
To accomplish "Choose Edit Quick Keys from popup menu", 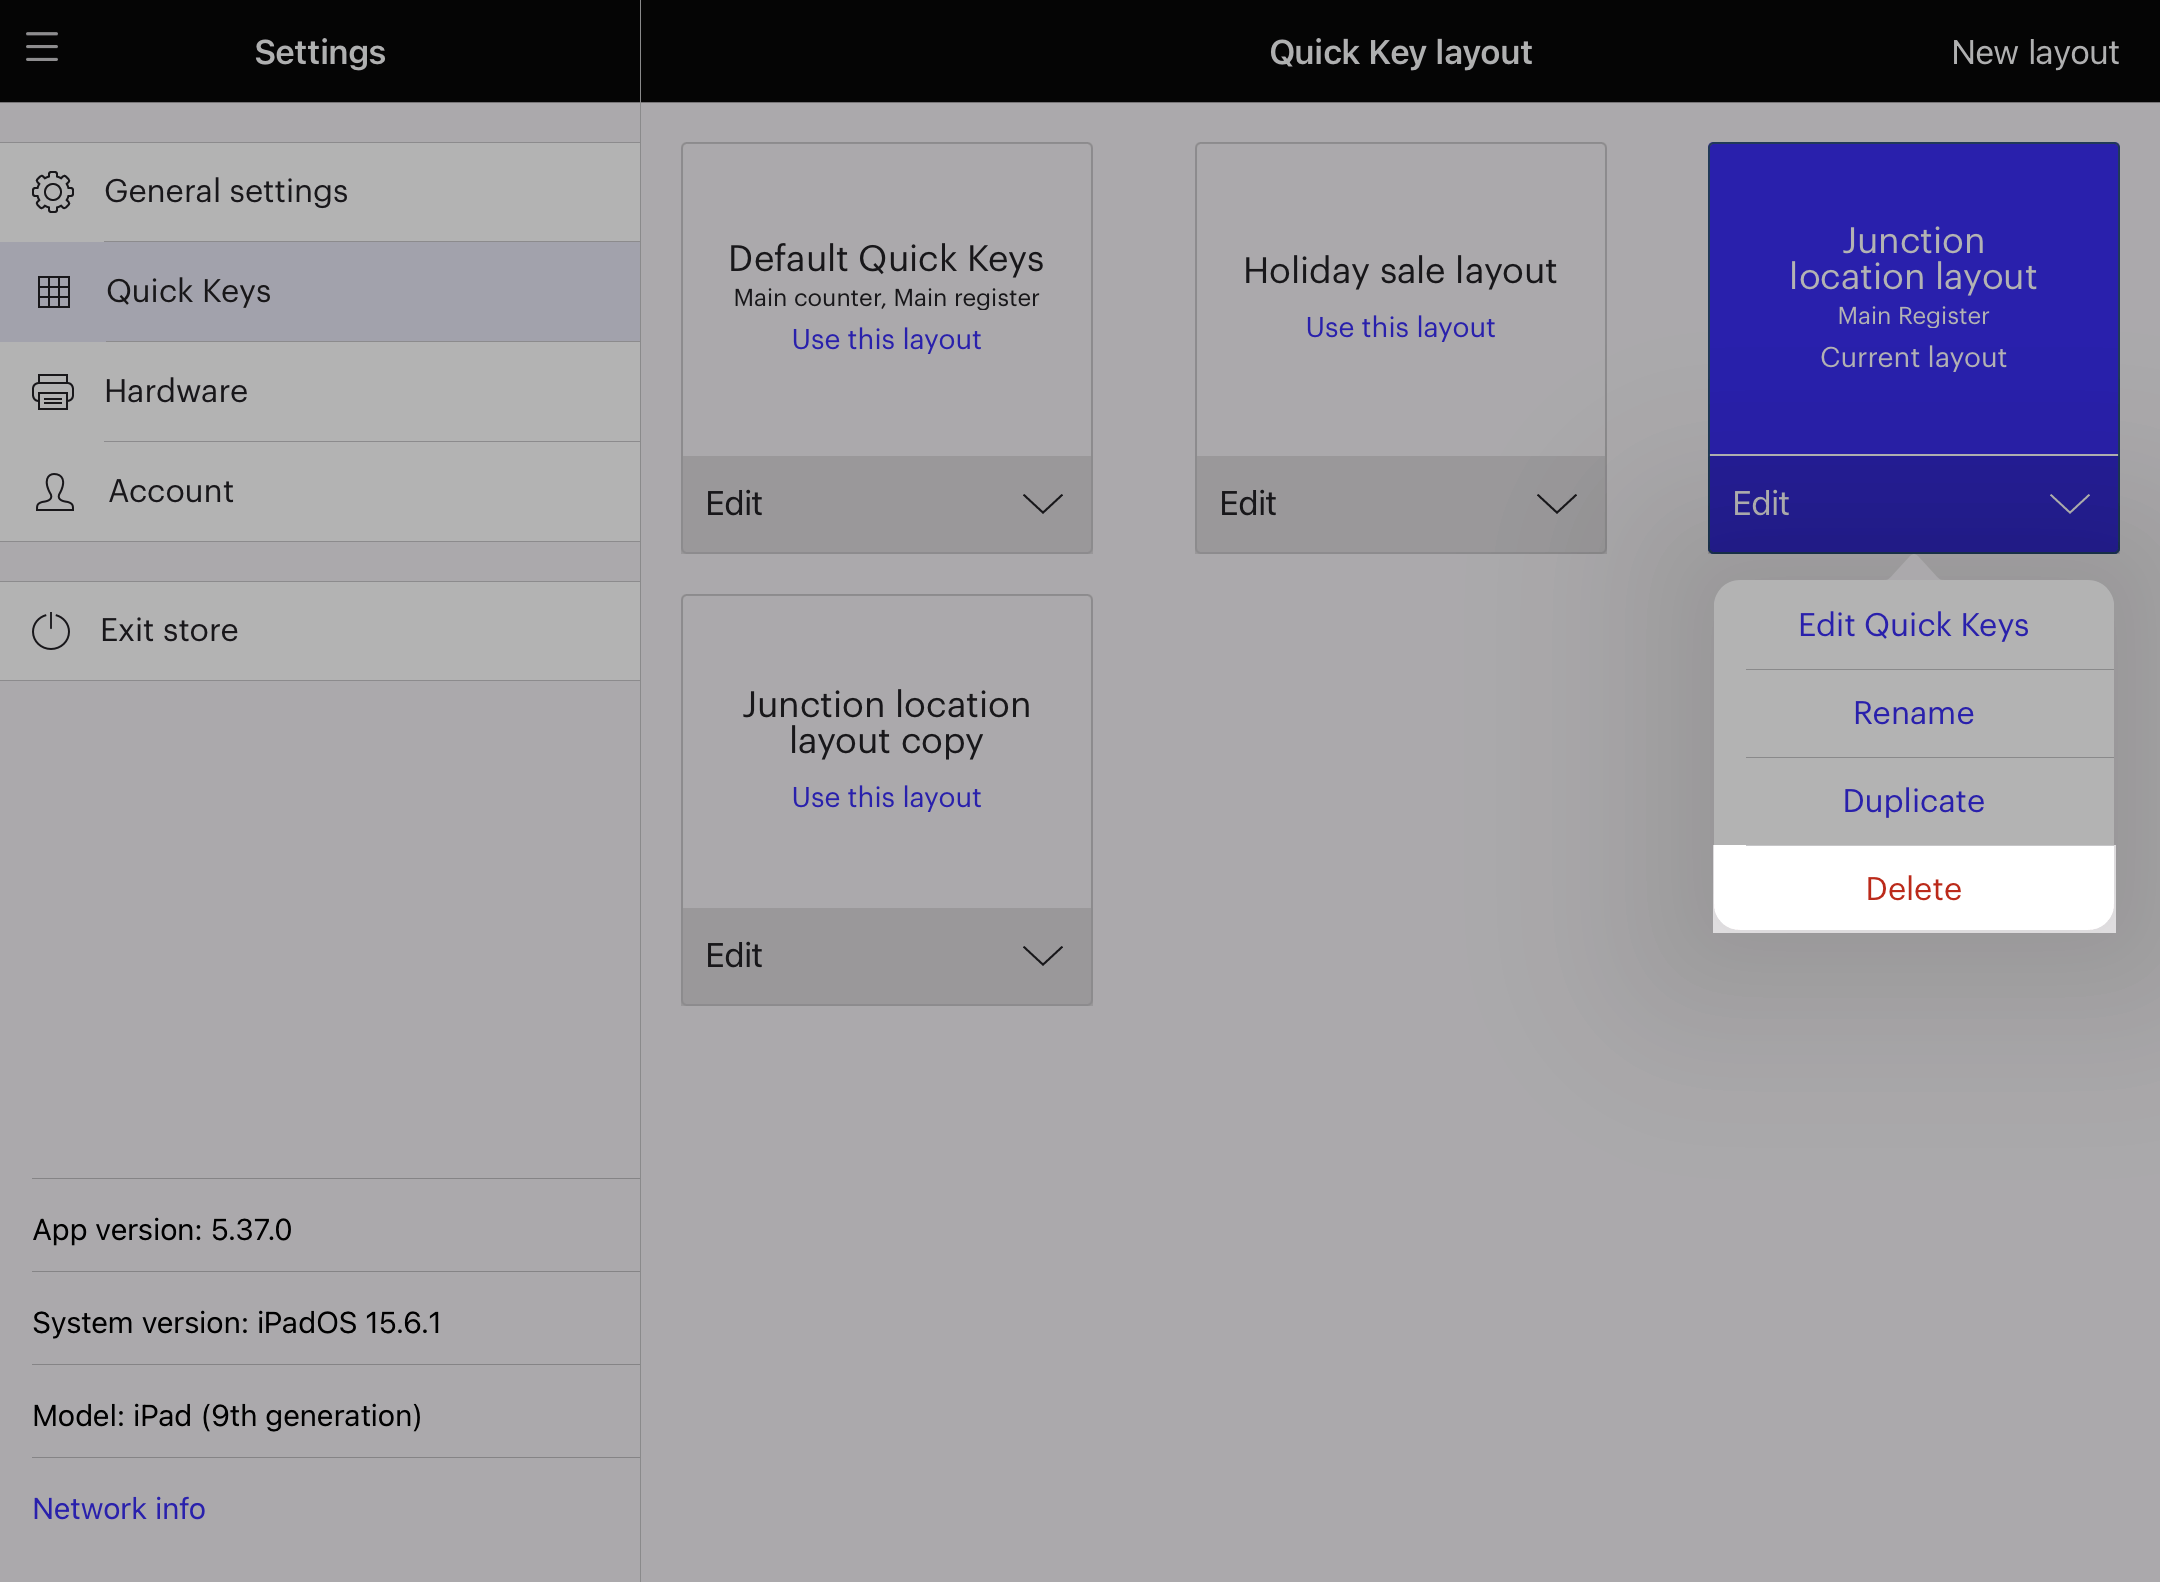I will pos(1913,625).
